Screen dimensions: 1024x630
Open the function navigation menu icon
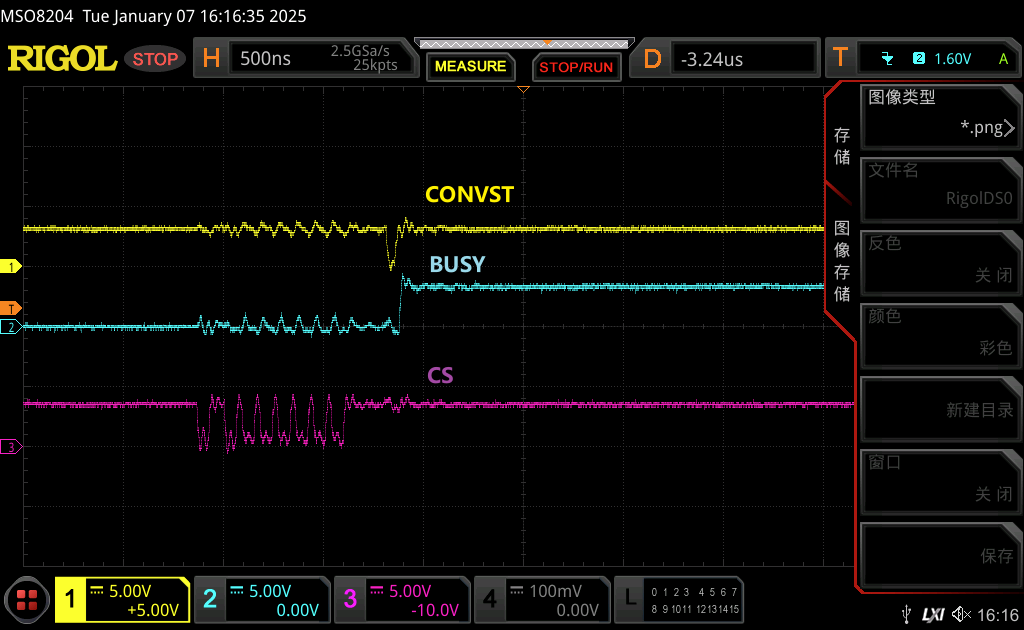[x=27, y=599]
